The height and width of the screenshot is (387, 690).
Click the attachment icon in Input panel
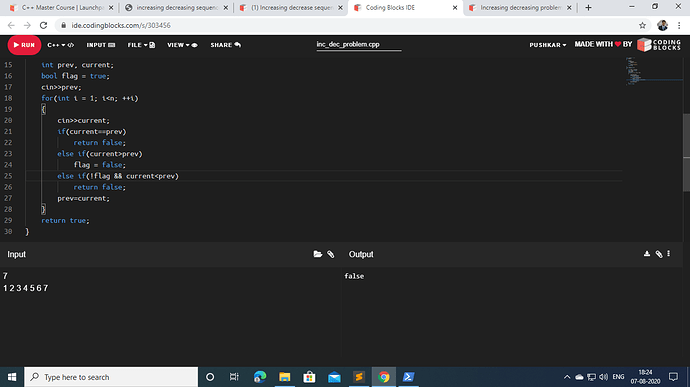pyautogui.click(x=330, y=254)
